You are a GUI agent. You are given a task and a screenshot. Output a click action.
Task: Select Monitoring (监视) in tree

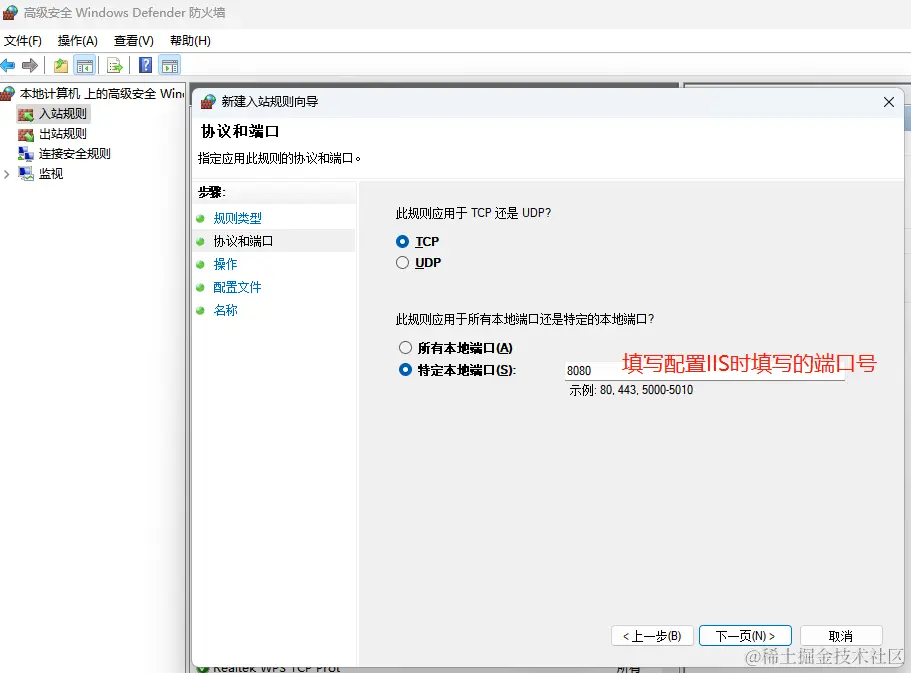tap(51, 174)
